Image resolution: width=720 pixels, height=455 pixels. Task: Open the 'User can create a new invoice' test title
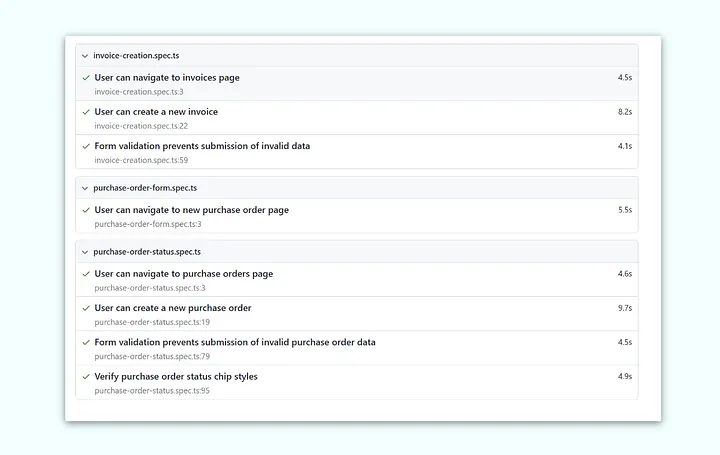click(x=156, y=112)
